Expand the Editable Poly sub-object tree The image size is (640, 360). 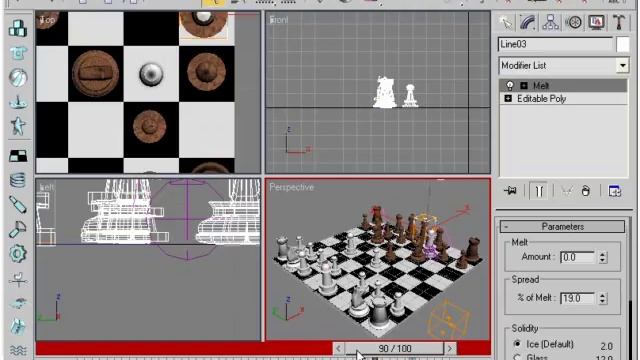click(508, 99)
